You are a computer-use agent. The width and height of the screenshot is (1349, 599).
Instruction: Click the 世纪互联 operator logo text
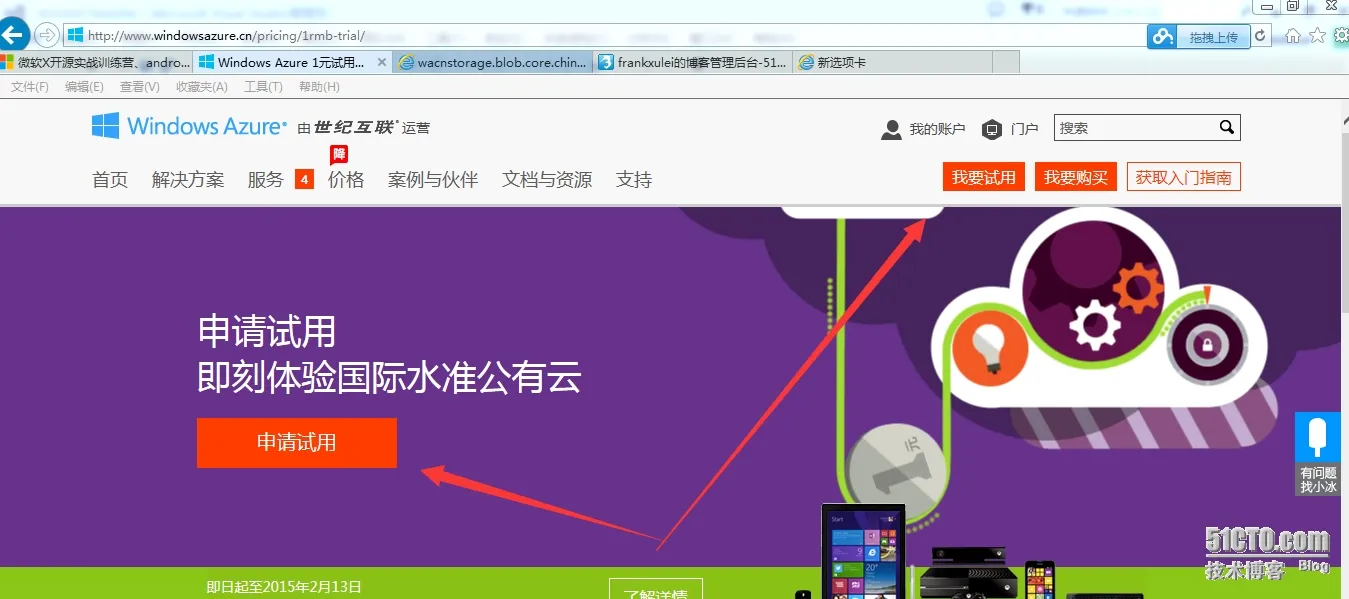[x=355, y=128]
